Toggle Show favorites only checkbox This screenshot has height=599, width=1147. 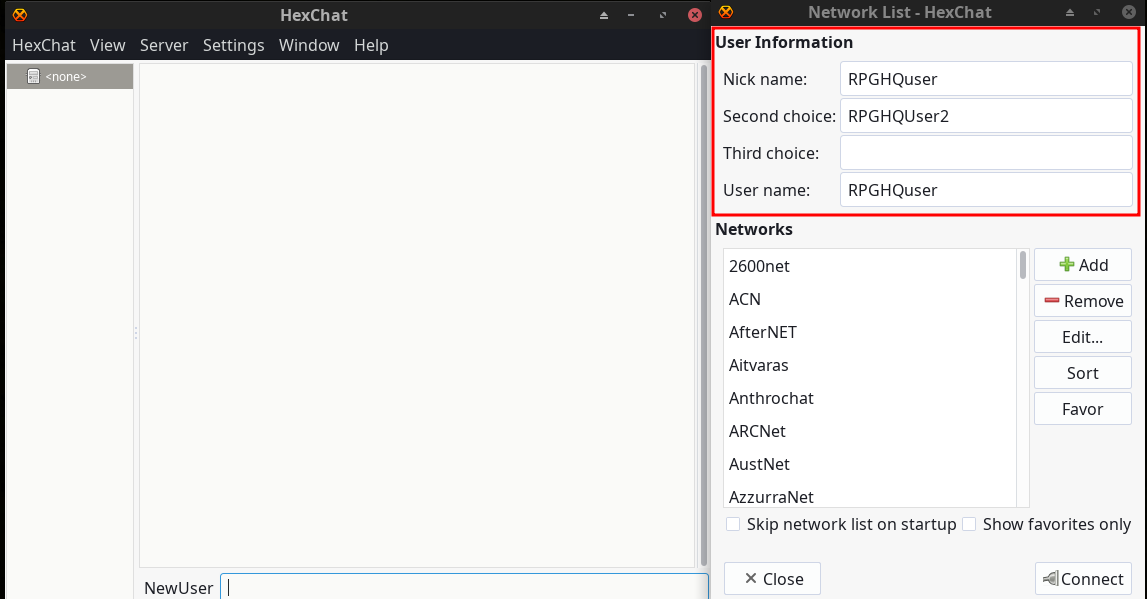(x=969, y=524)
